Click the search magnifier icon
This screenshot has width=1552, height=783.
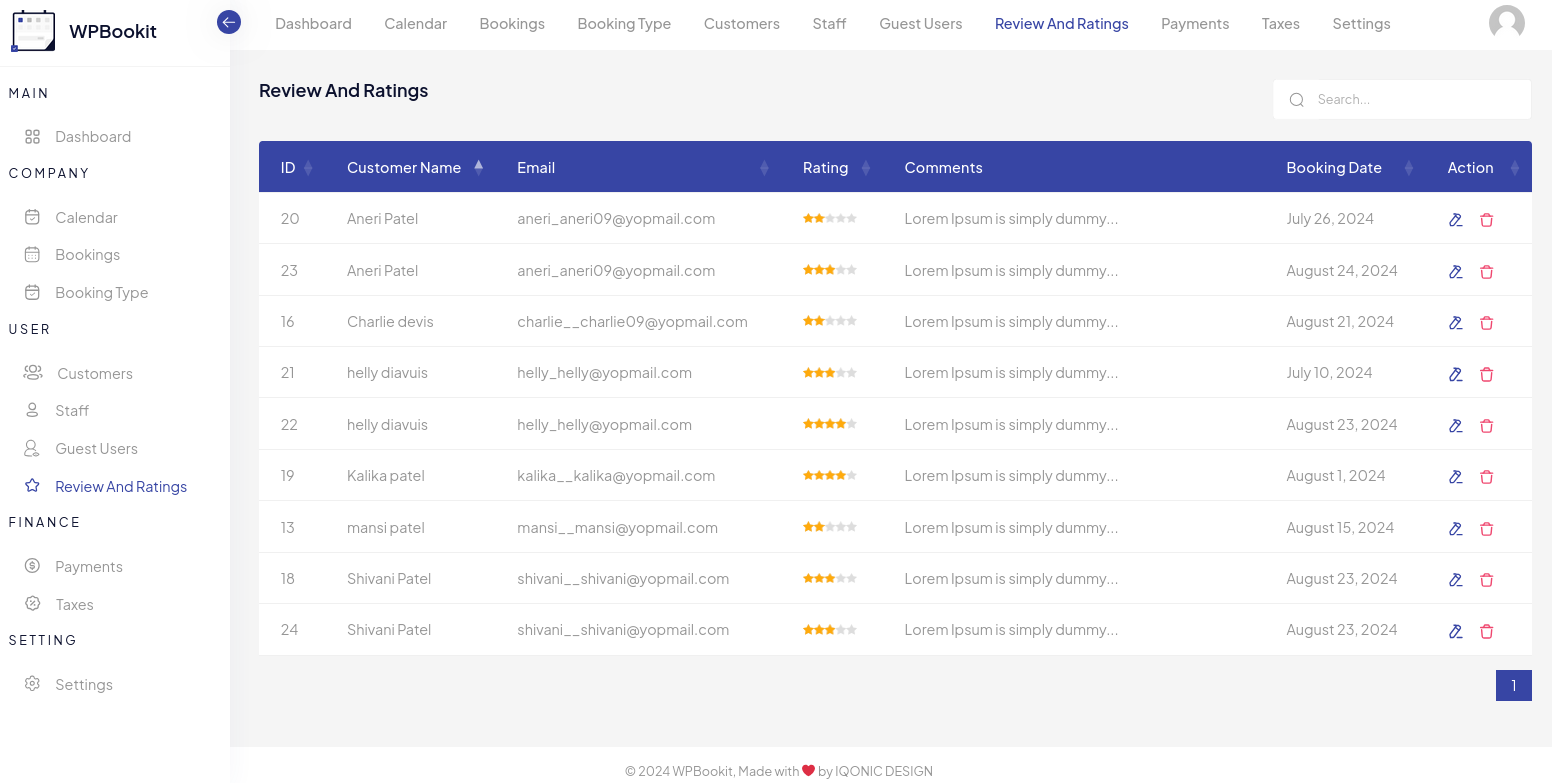point(1296,99)
